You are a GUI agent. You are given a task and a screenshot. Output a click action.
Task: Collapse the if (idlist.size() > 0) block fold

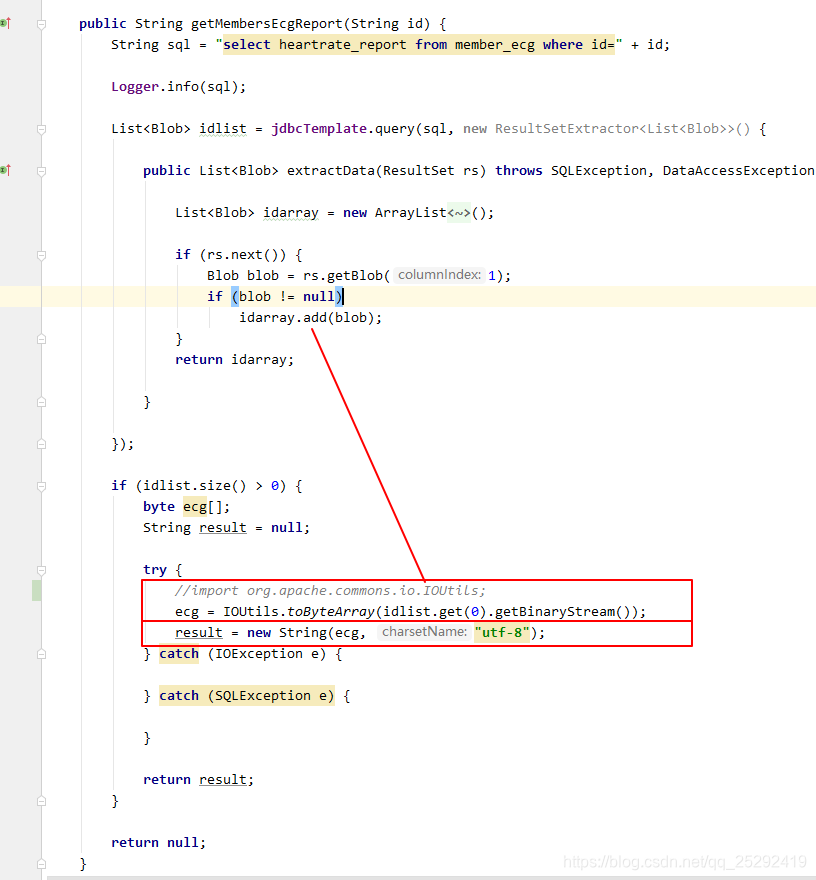(x=41, y=486)
